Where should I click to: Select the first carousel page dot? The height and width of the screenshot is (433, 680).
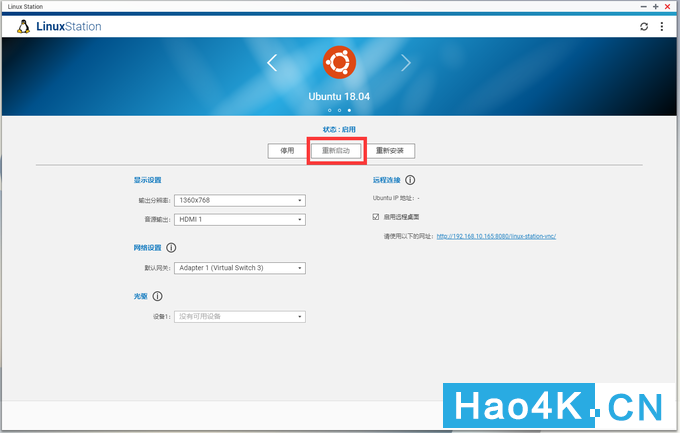[x=330, y=110]
